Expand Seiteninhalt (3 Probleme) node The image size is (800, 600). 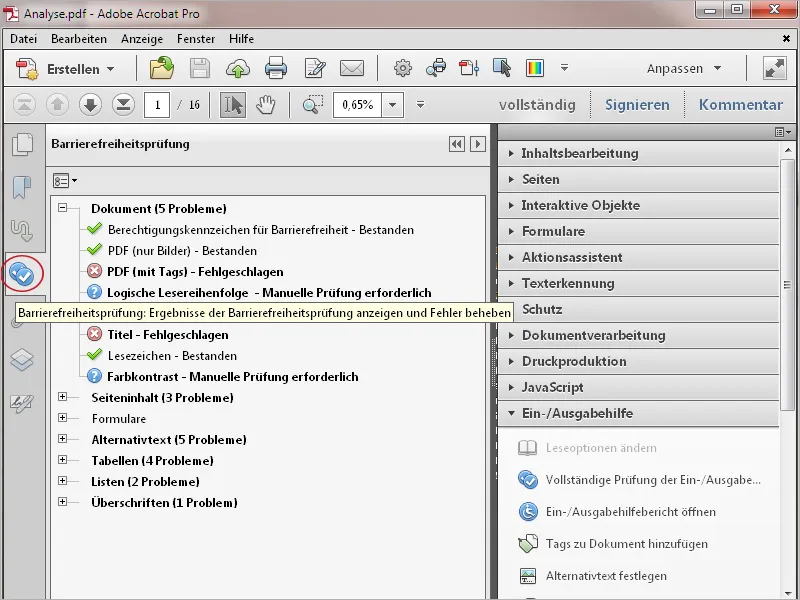[62, 396]
